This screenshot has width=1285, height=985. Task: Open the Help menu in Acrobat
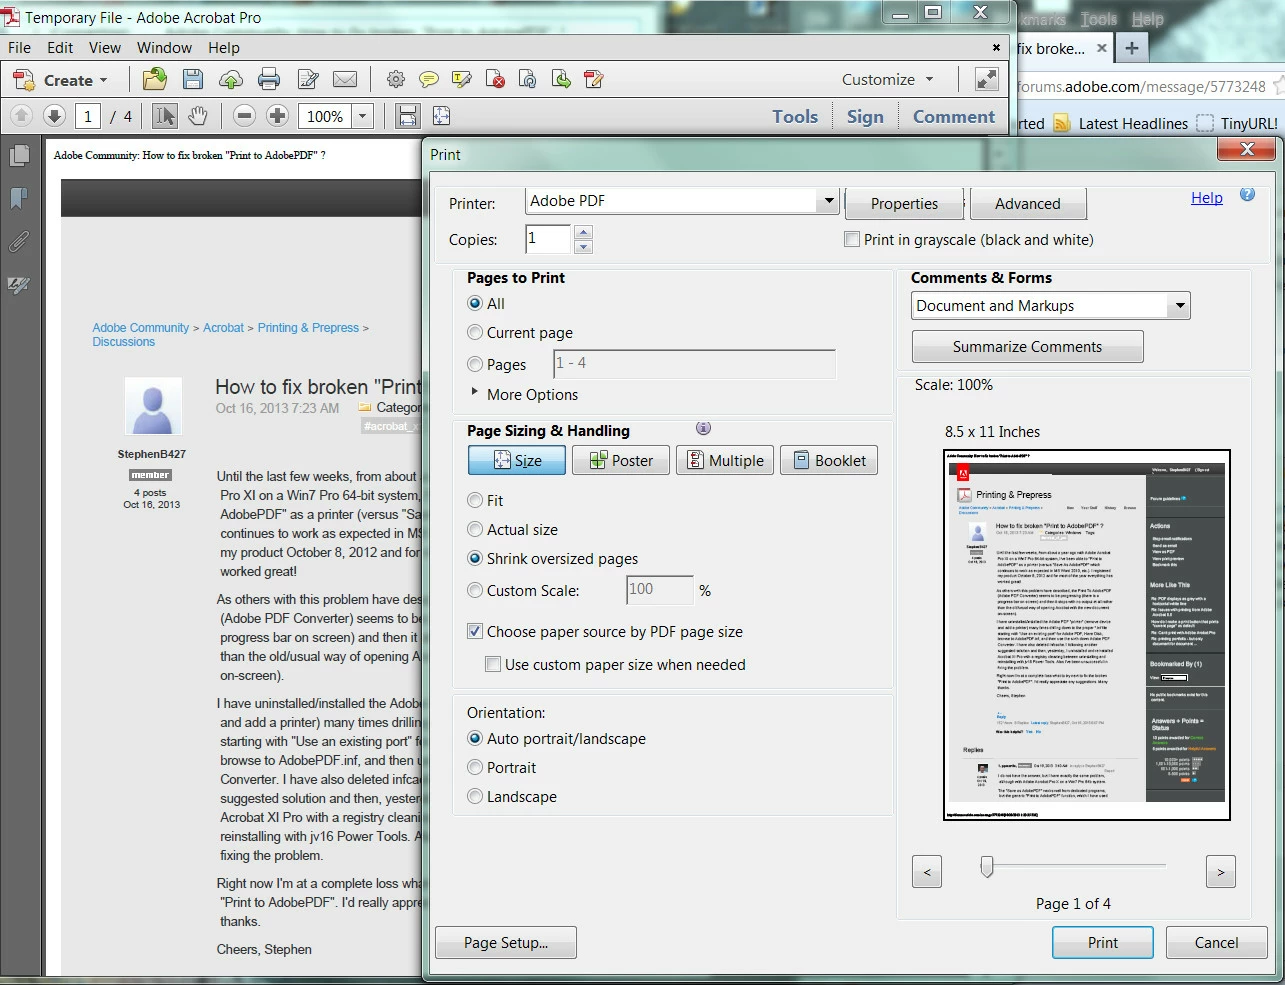click(x=224, y=47)
